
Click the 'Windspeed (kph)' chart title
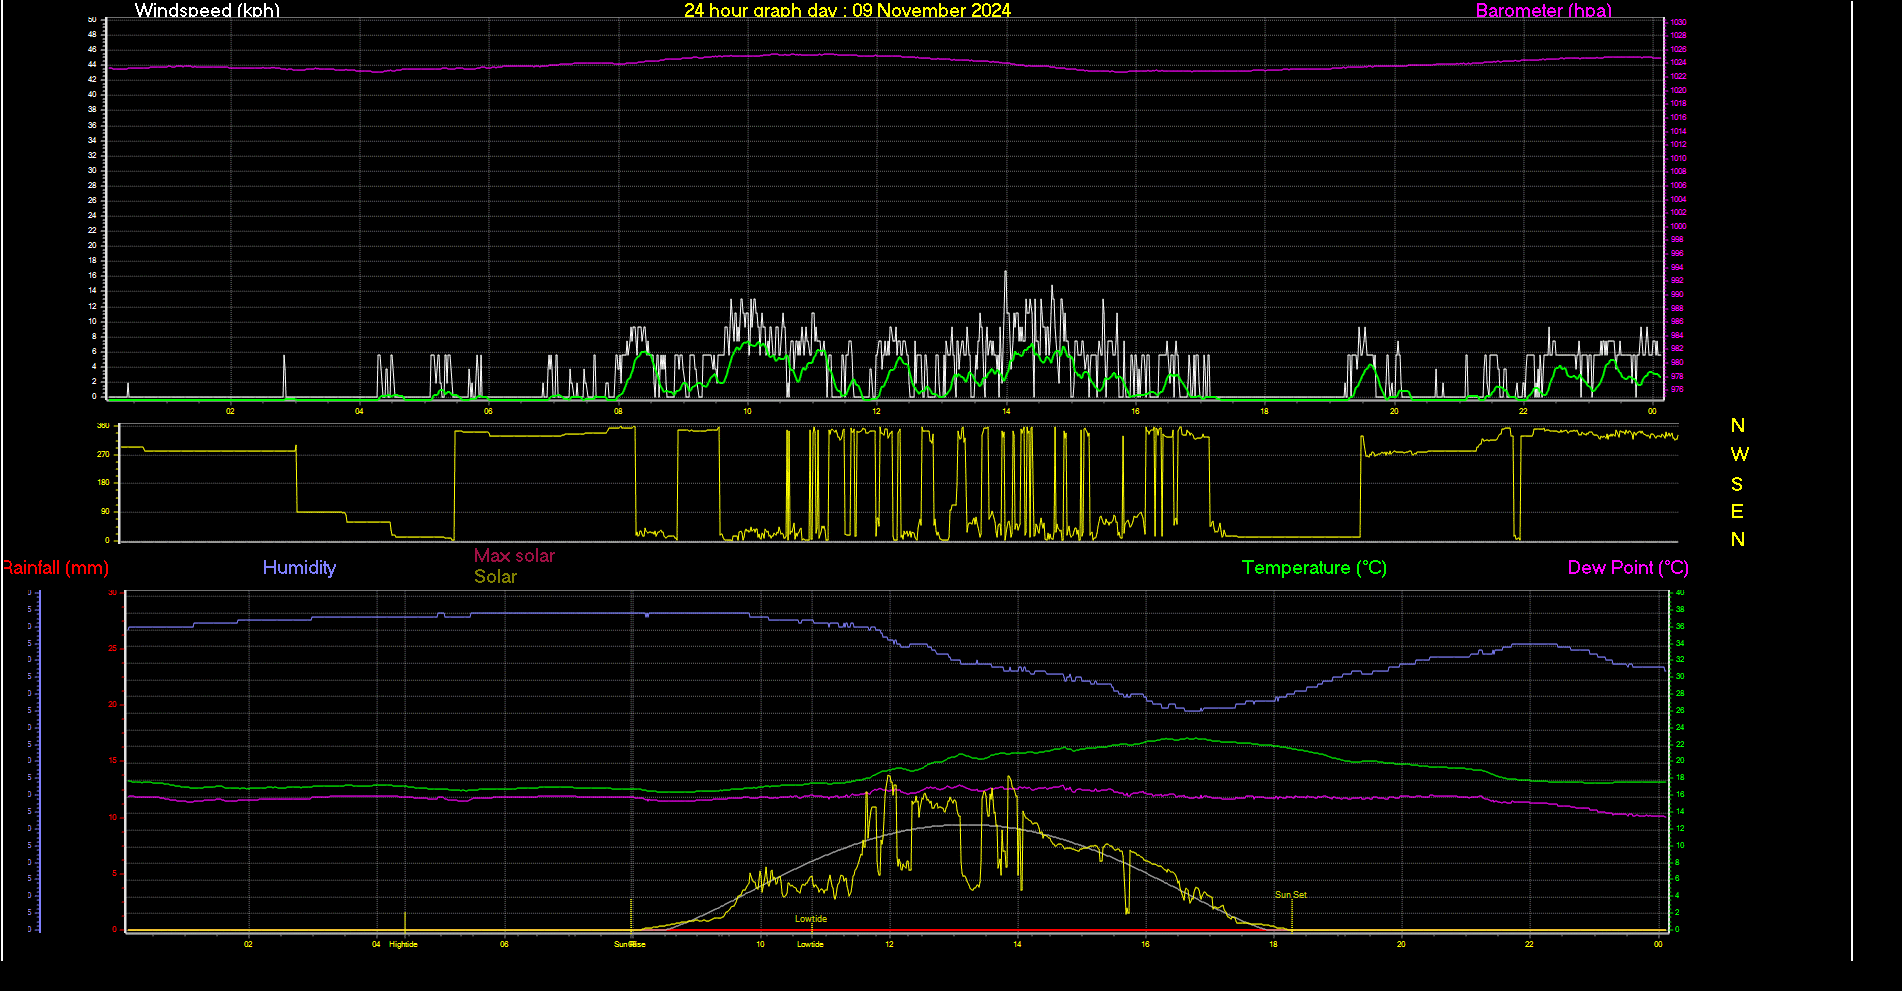pos(207,10)
